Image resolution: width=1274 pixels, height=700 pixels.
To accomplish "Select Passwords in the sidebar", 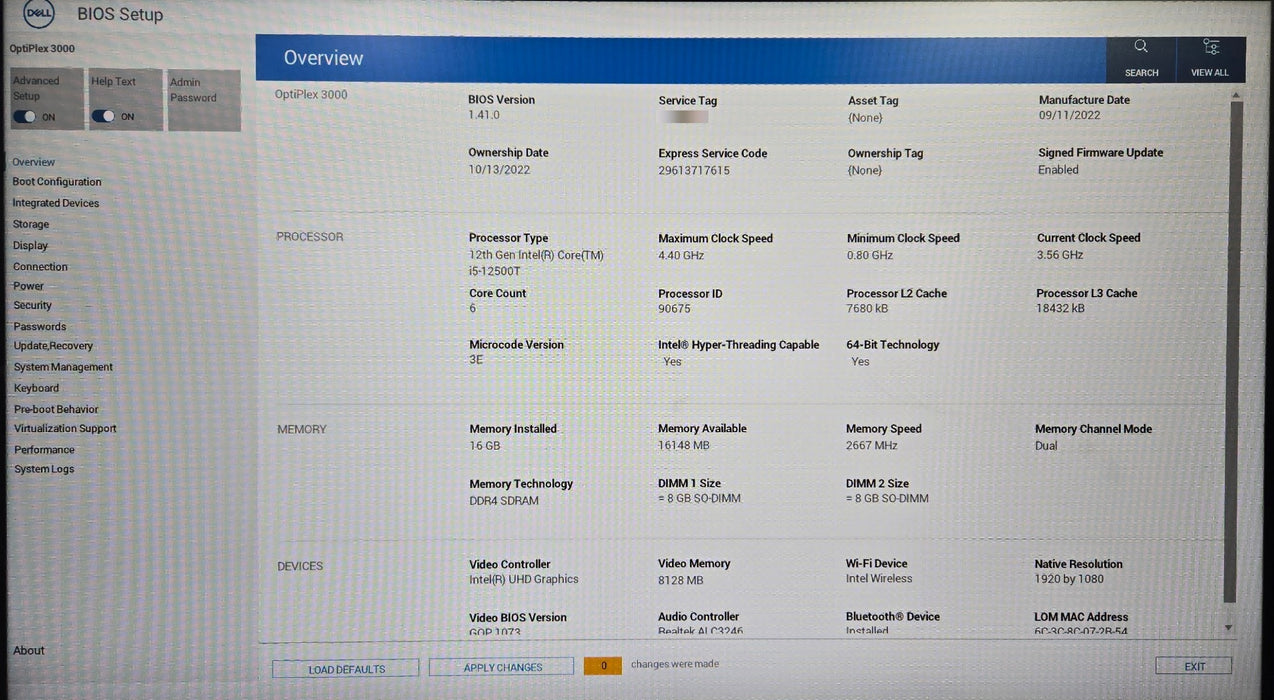I will click(x=40, y=327).
